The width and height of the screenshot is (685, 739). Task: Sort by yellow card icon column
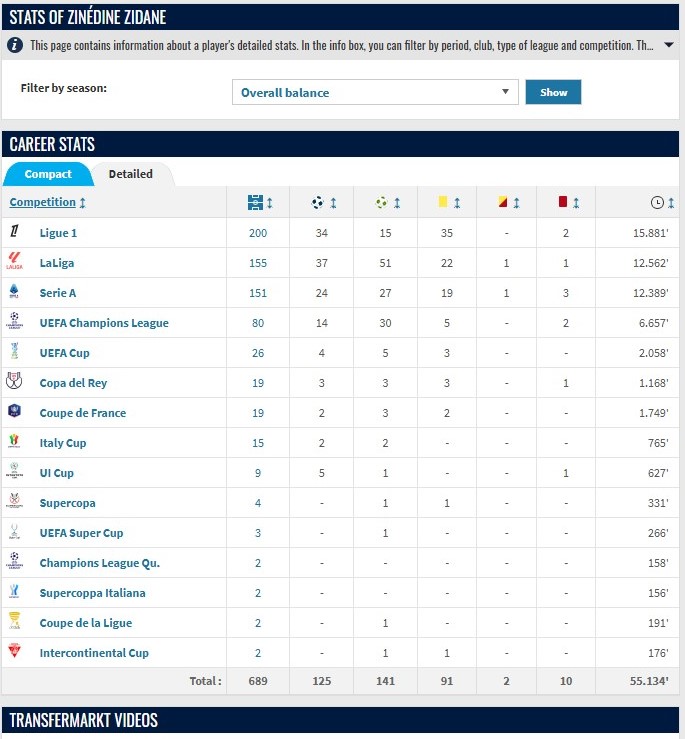point(446,203)
